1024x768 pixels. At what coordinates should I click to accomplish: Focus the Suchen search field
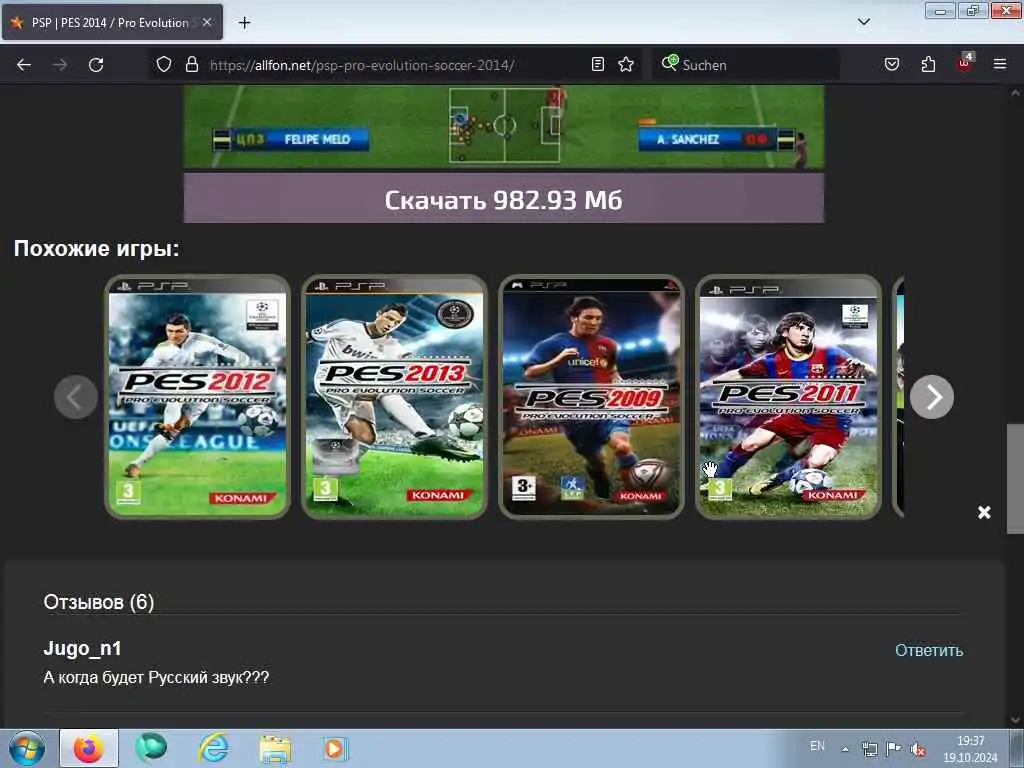coord(746,65)
